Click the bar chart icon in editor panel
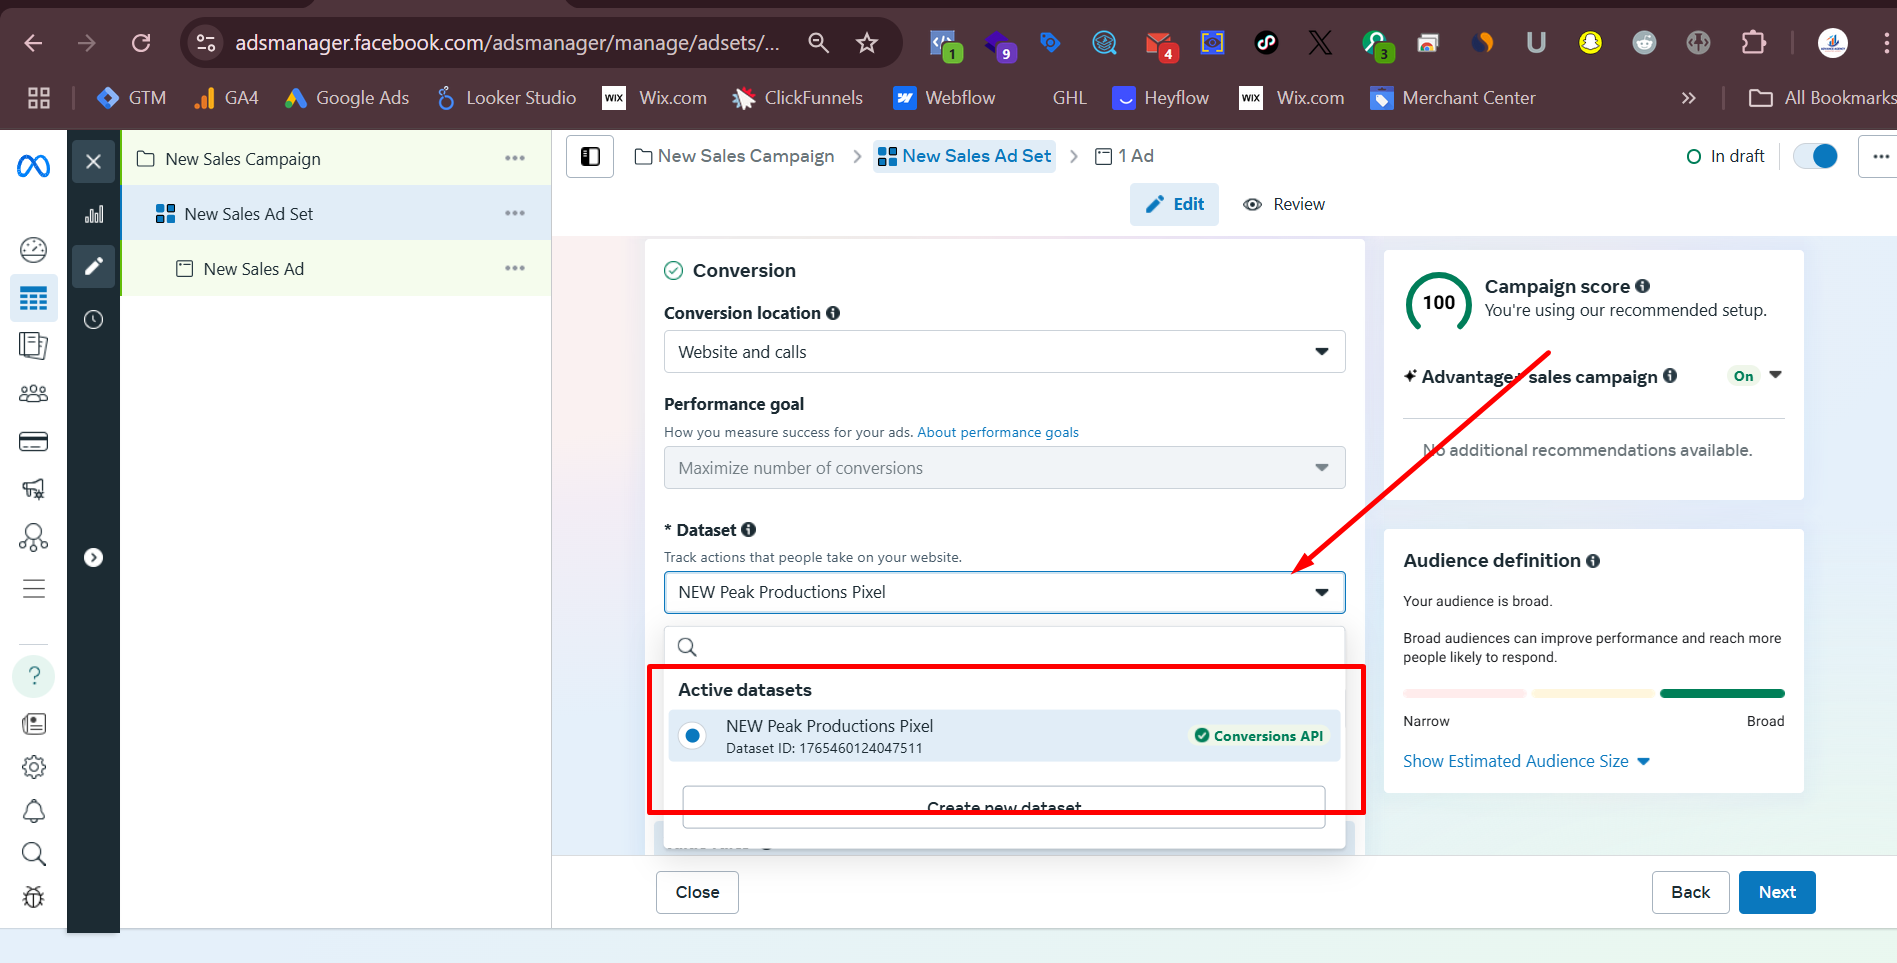1897x963 pixels. click(94, 214)
